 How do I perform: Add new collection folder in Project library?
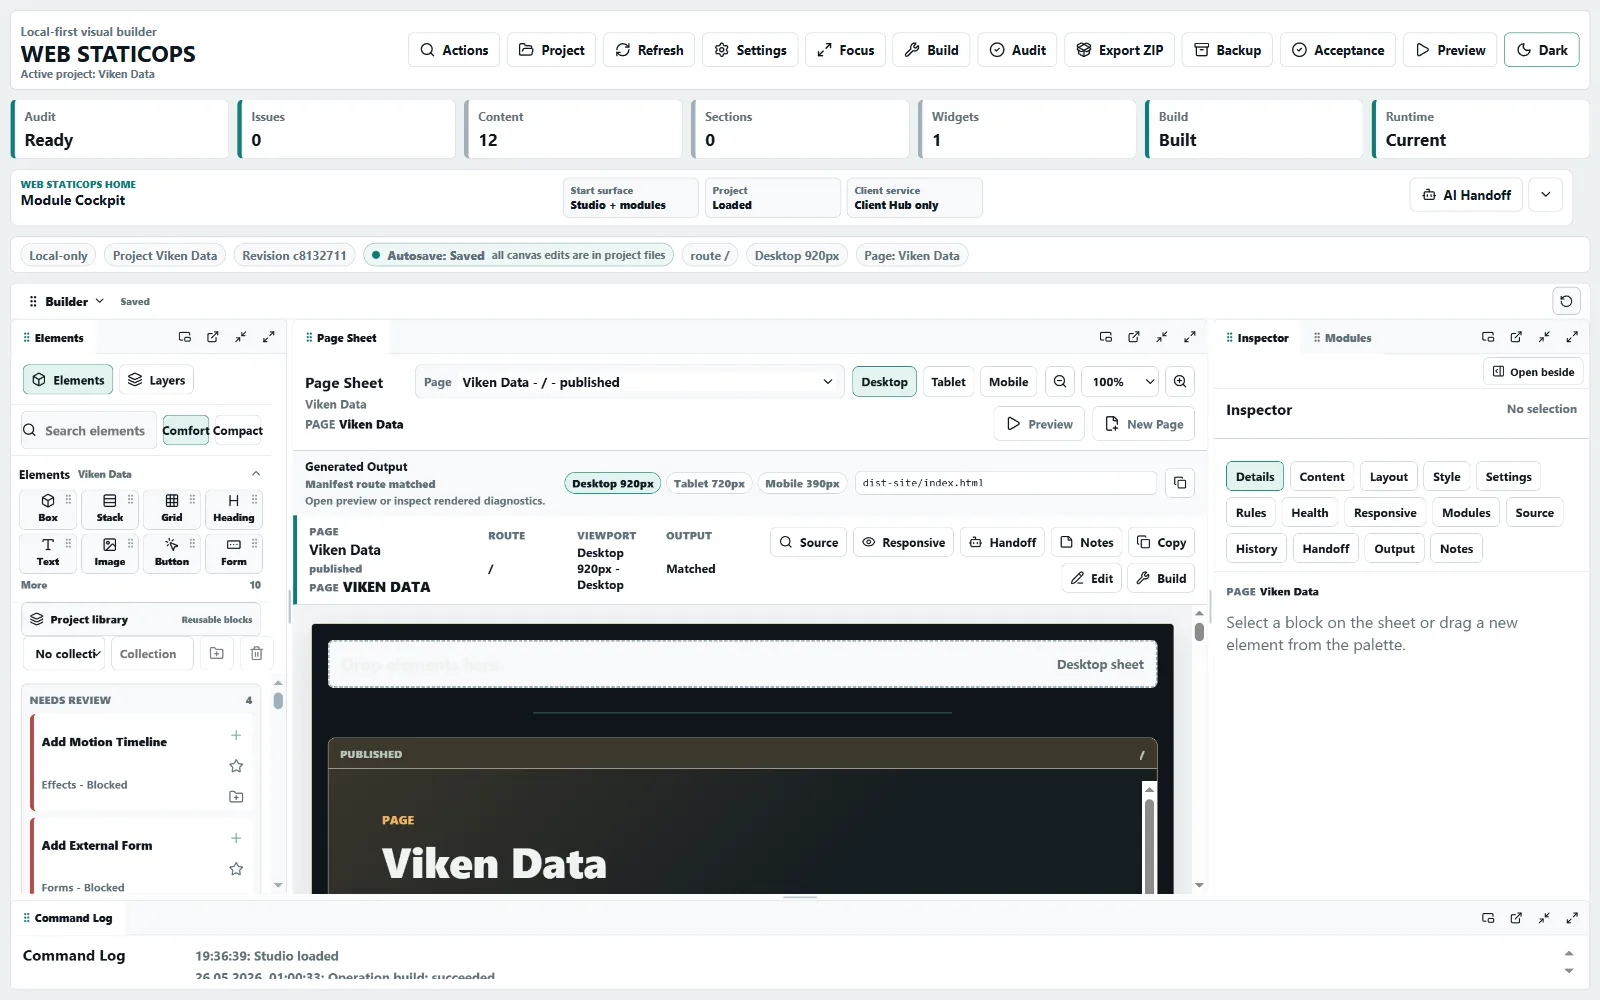tap(217, 653)
